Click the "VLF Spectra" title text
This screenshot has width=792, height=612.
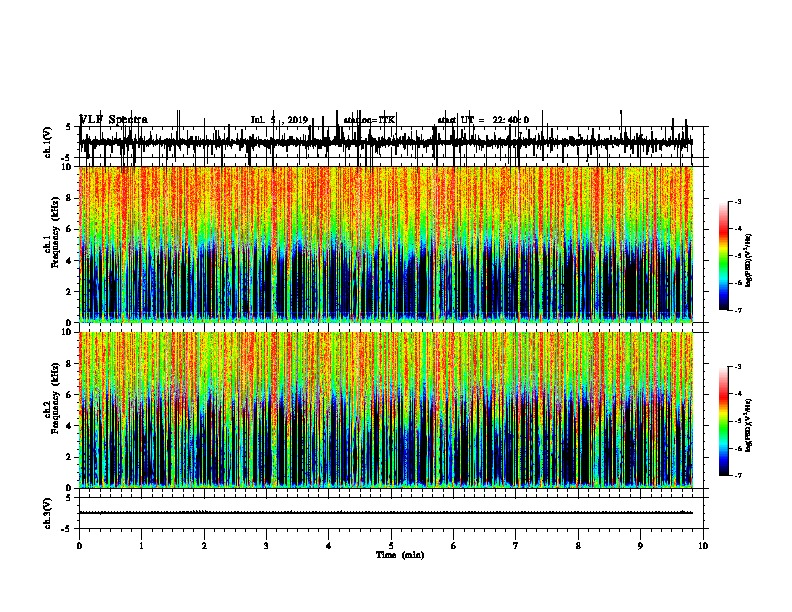[x=114, y=120]
